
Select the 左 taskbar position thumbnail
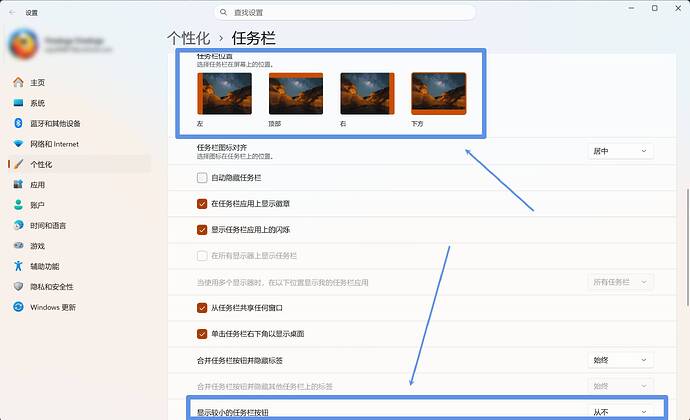tap(225, 94)
